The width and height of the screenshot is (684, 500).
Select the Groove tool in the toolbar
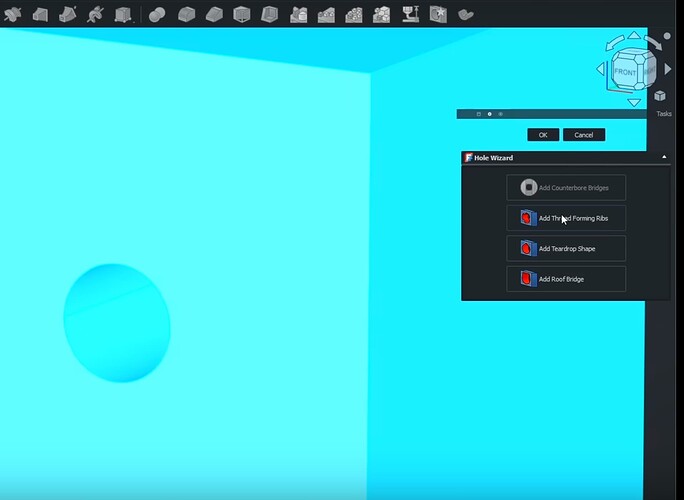pyautogui.click(x=13, y=15)
